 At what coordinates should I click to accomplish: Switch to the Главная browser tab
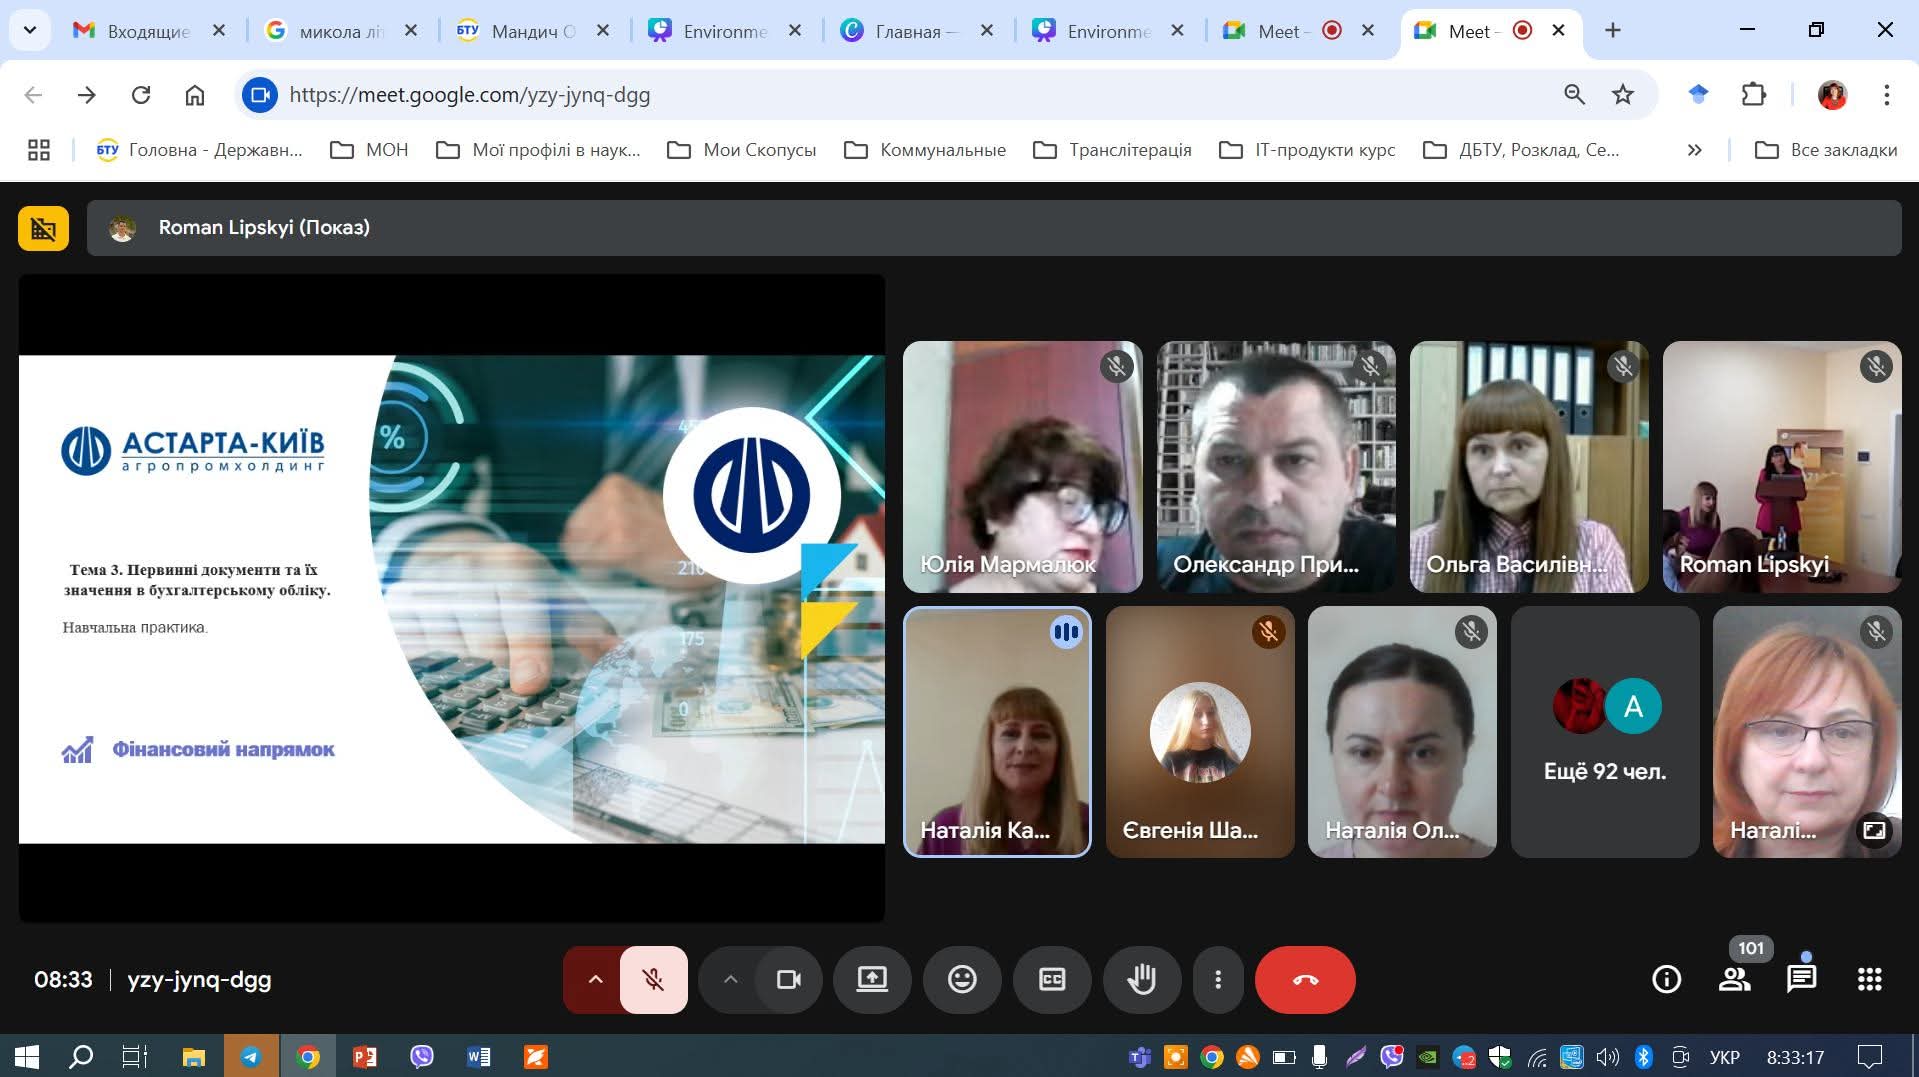pos(908,31)
